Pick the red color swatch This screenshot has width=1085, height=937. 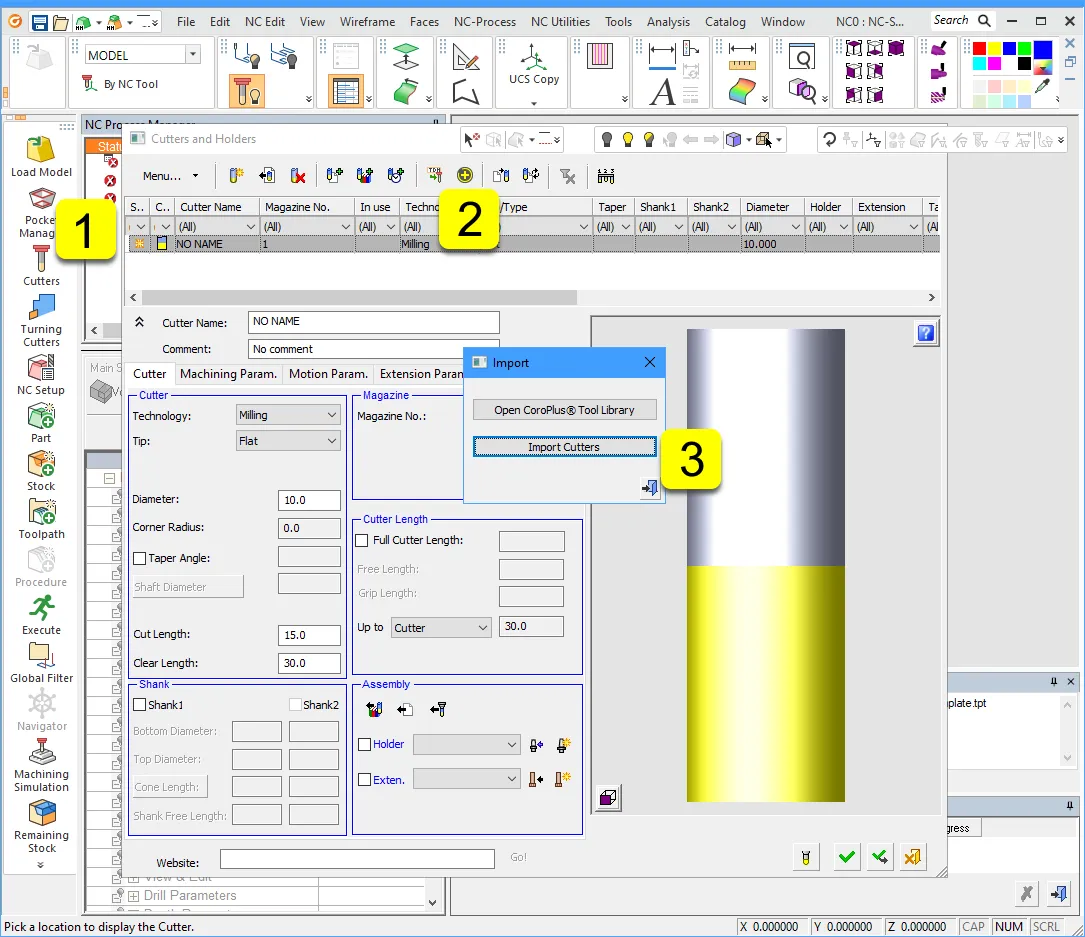980,49
